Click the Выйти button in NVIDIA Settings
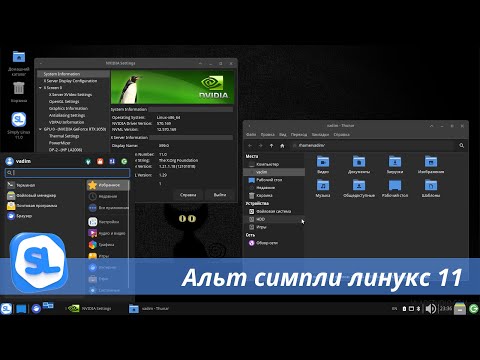The height and width of the screenshot is (360, 480). pos(220,195)
